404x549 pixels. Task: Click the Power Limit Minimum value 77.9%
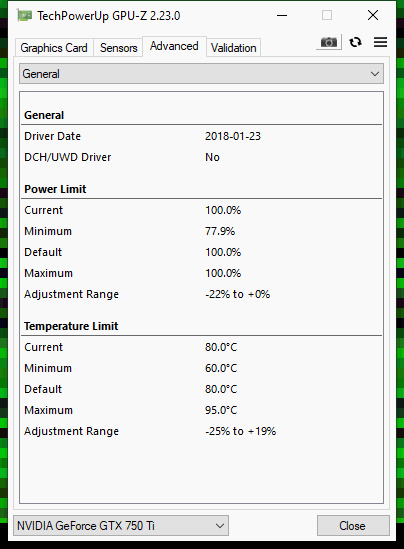[x=220, y=231]
